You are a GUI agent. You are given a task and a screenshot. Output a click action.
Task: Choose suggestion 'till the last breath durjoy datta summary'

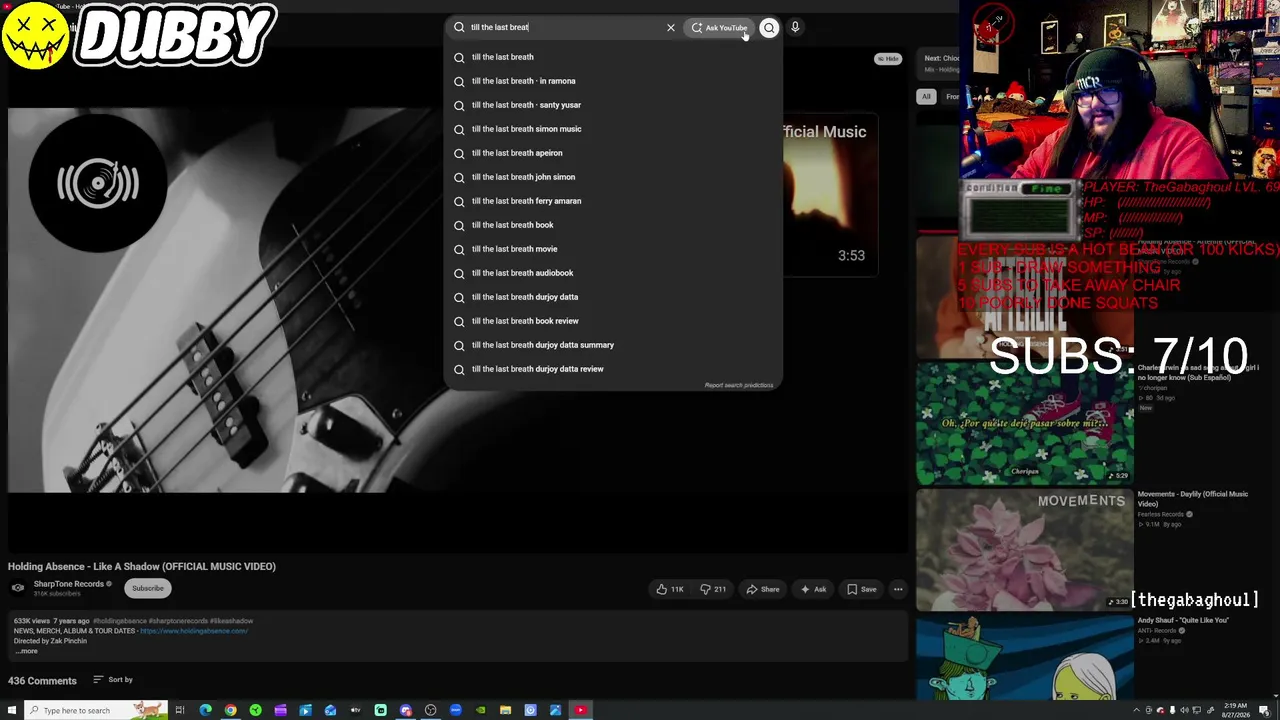613,345
